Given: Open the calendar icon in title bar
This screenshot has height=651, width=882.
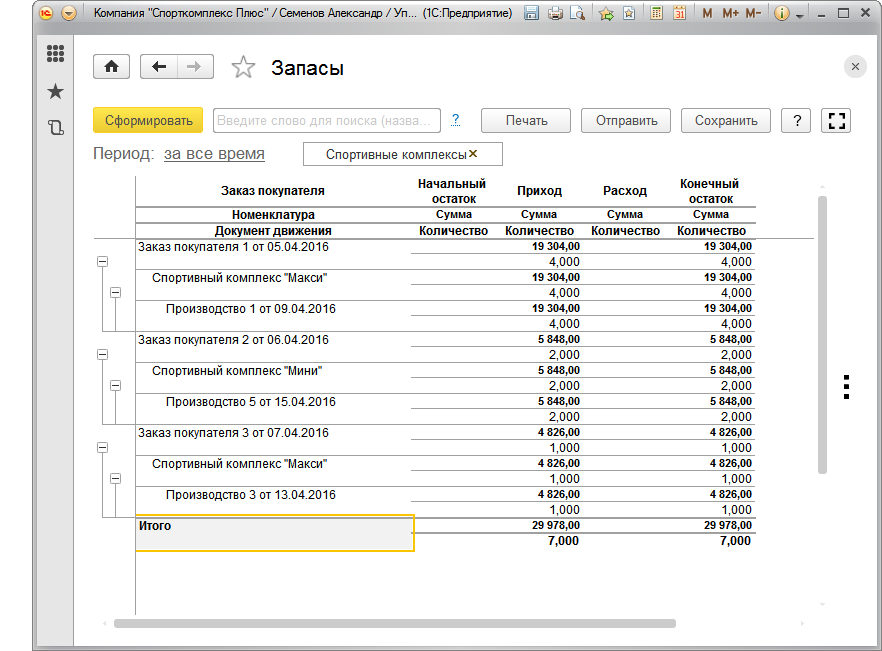Looking at the screenshot, I should (x=680, y=14).
